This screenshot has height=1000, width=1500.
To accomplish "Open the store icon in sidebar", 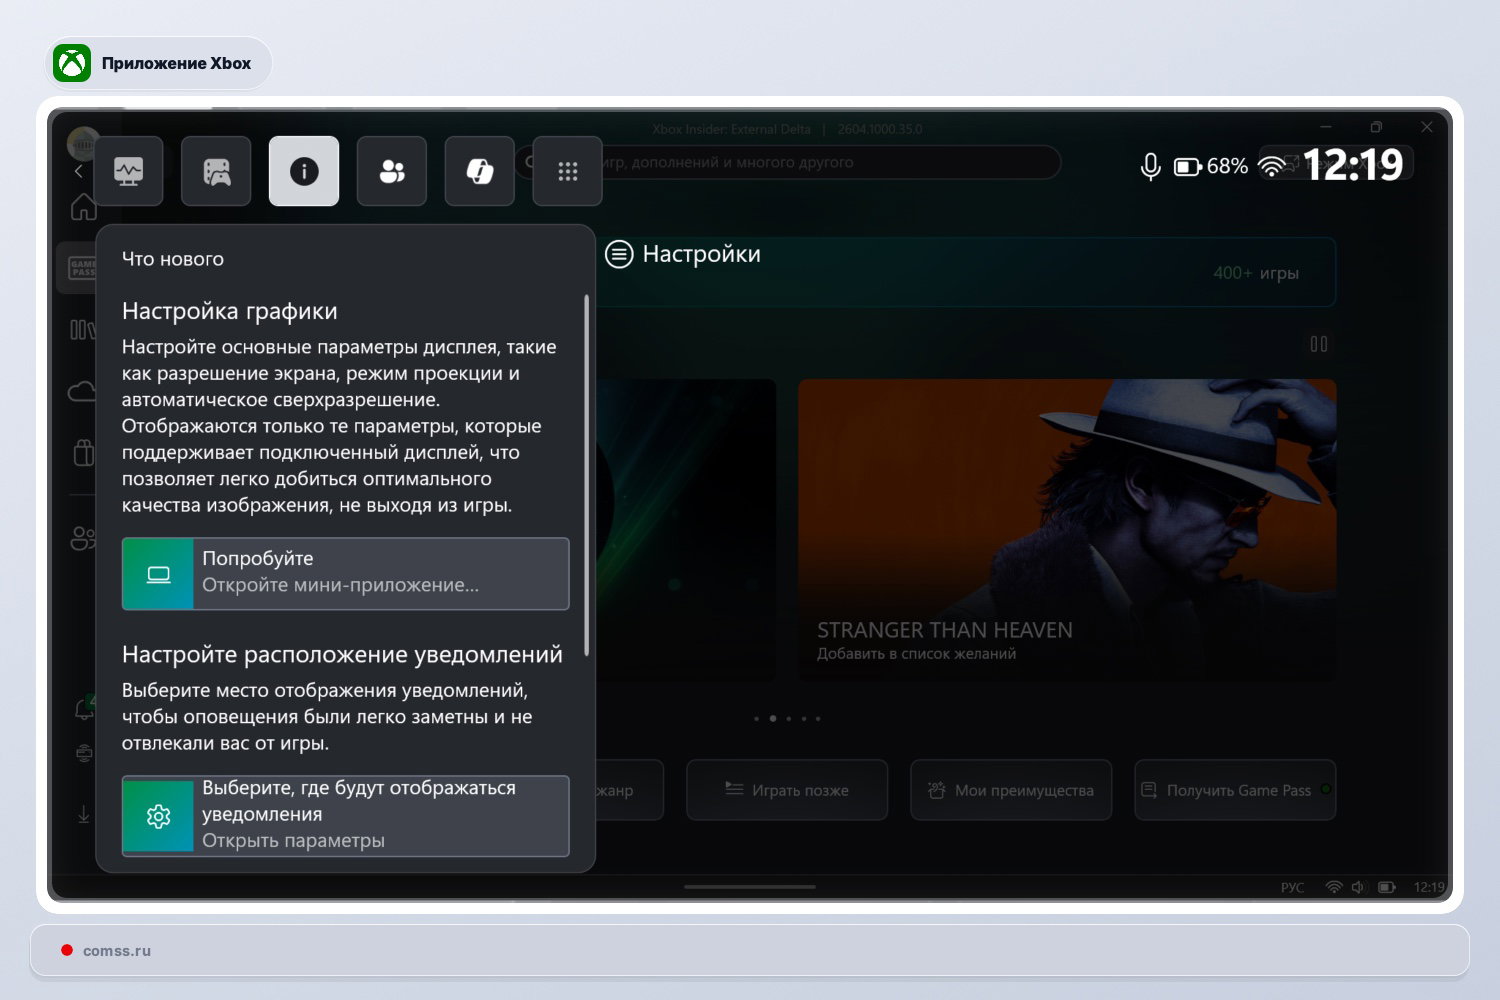I will tap(85, 452).
